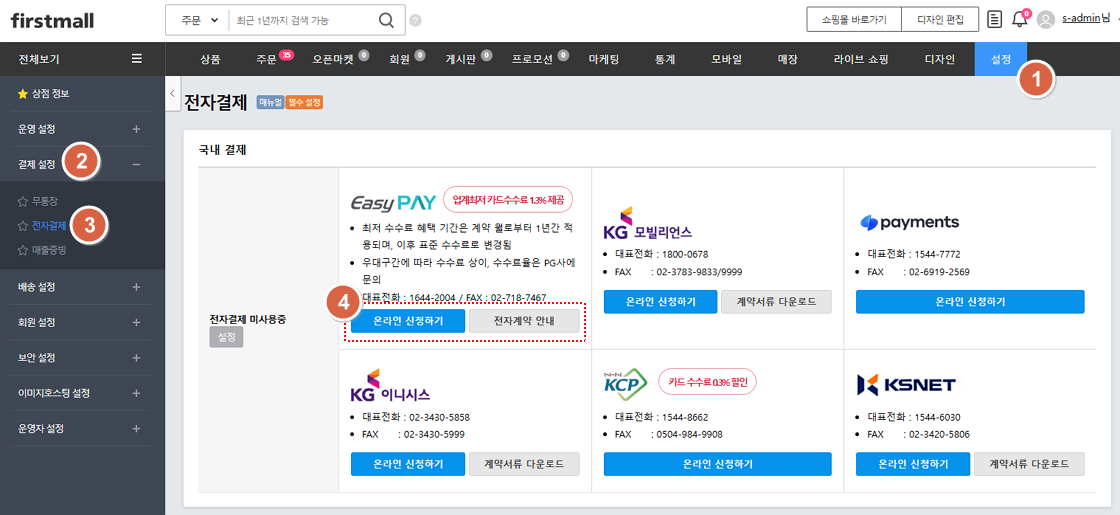Screen dimensions: 1120x515
Task: Click the 카드 수수료 0.3% 할인 badge
Action: [x=707, y=382]
